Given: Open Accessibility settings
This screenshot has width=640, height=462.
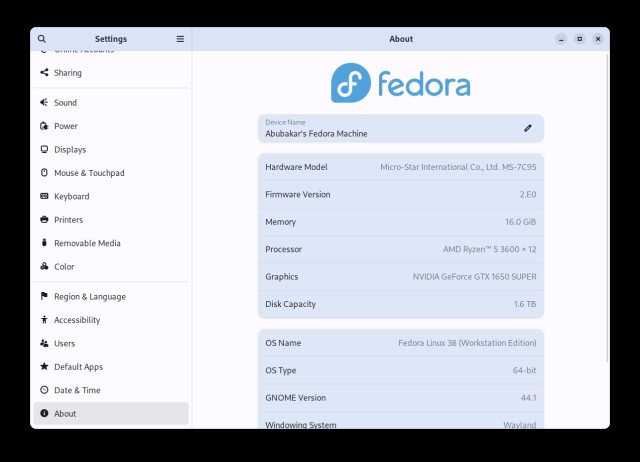Looking at the screenshot, I should [111, 320].
